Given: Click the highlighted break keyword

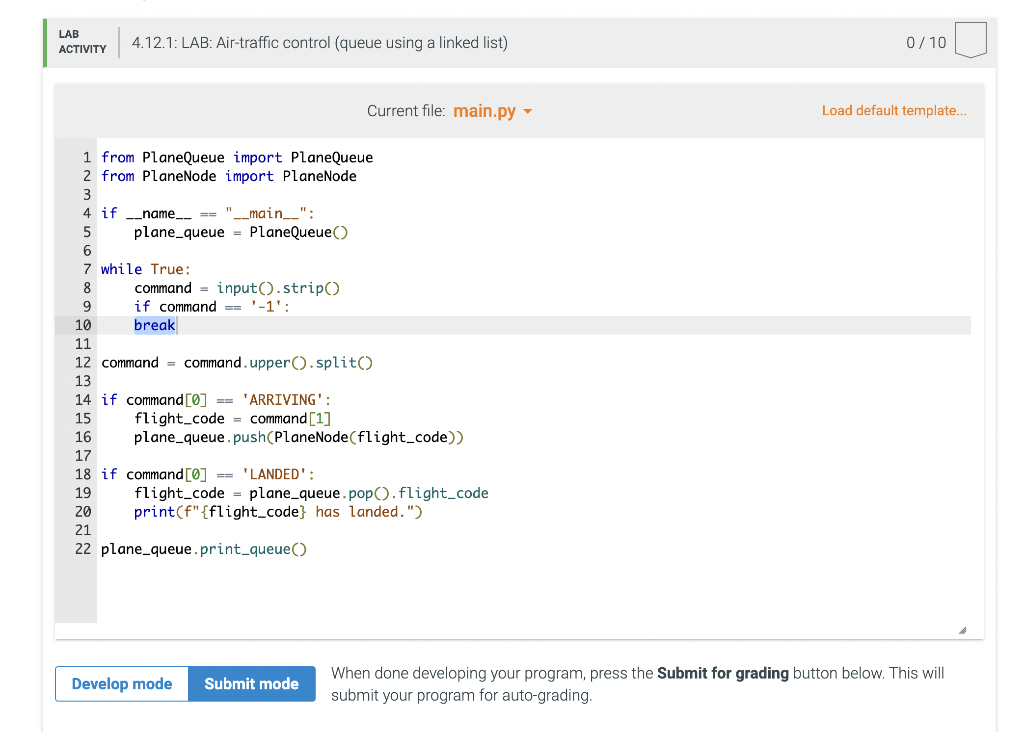Looking at the screenshot, I should 154,324.
